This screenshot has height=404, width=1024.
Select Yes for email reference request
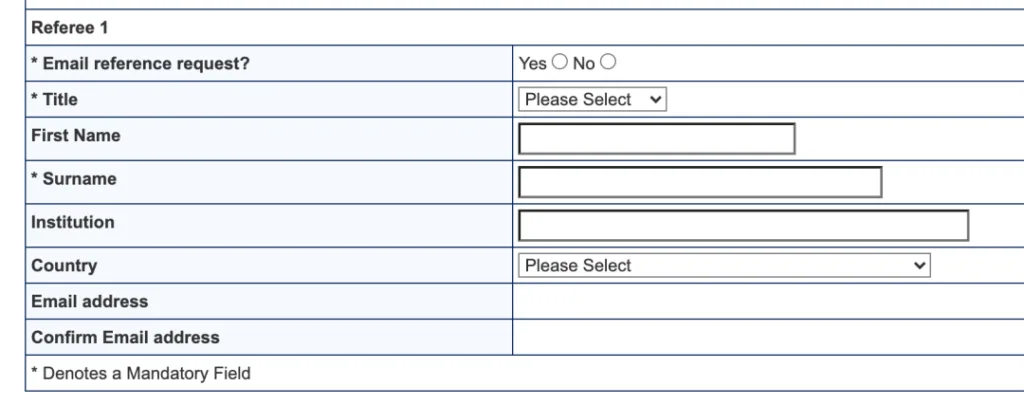click(x=560, y=63)
